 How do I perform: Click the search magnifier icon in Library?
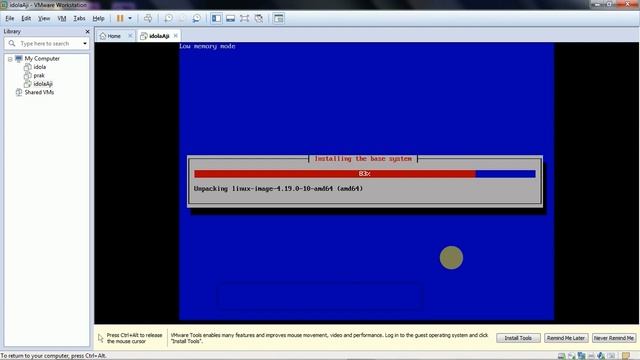(x=12, y=43)
